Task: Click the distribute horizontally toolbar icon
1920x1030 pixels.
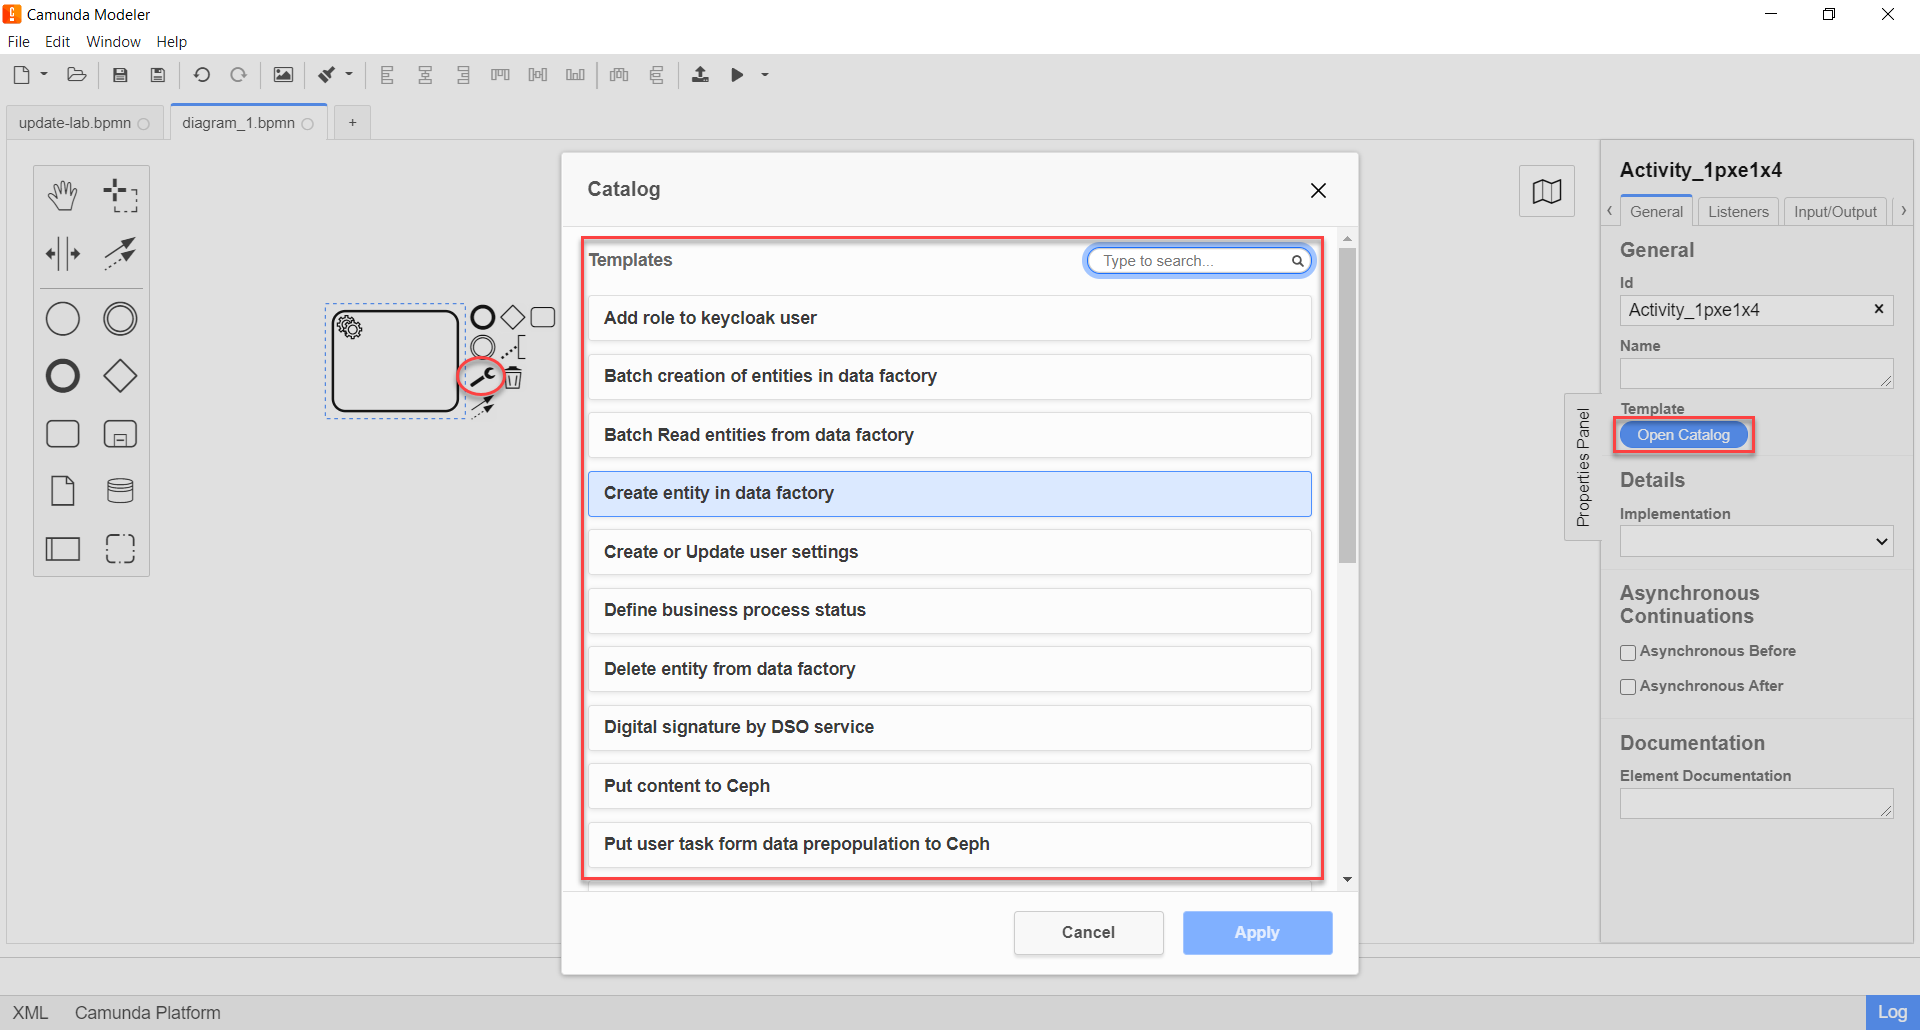Action: coord(619,75)
